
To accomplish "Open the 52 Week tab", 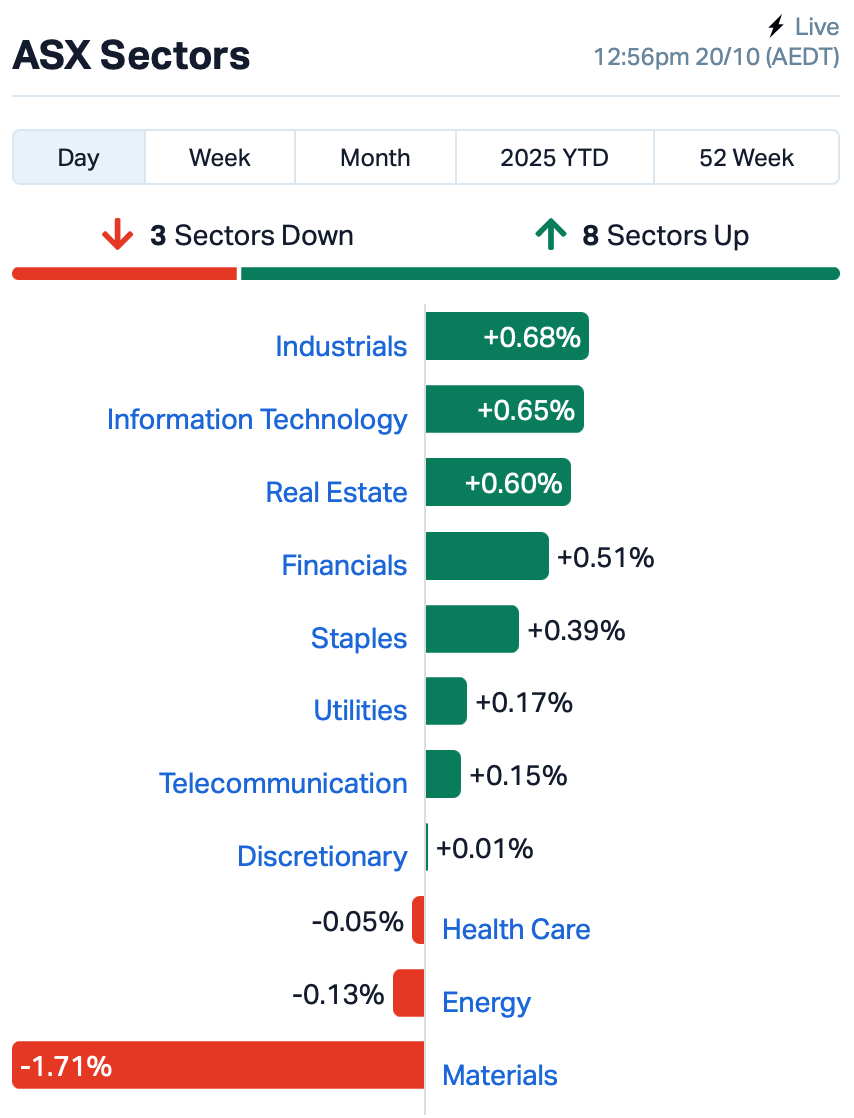I will click(x=746, y=158).
